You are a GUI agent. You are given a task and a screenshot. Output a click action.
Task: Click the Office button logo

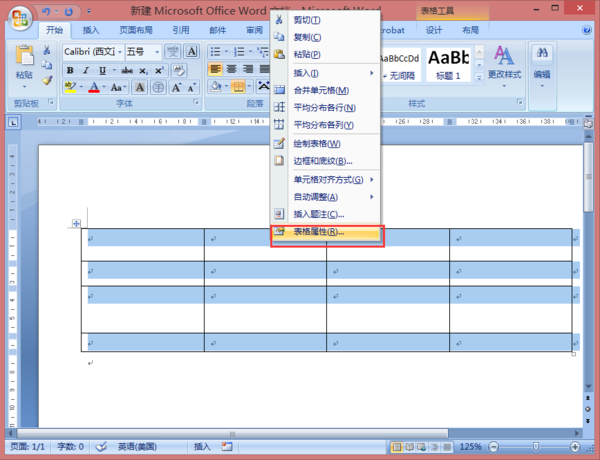click(x=20, y=18)
